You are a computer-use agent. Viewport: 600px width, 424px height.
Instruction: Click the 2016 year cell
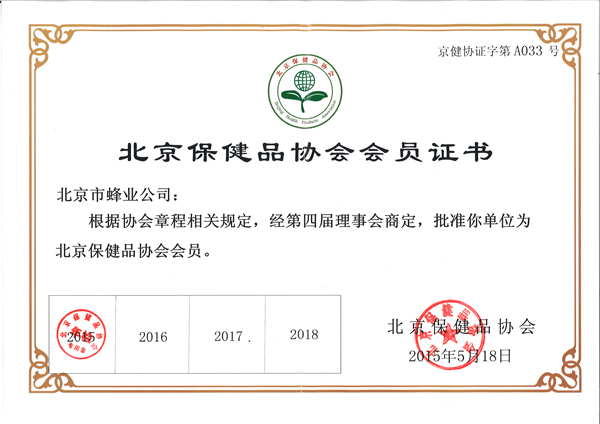click(x=152, y=334)
